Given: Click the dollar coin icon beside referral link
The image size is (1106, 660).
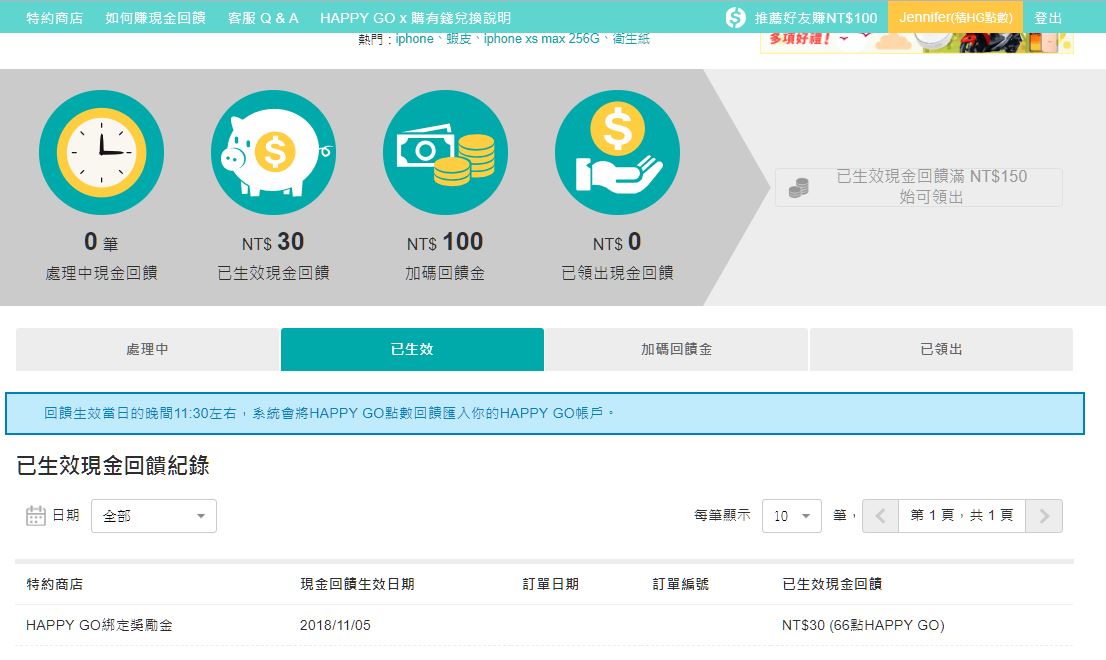Looking at the screenshot, I should 735,17.
